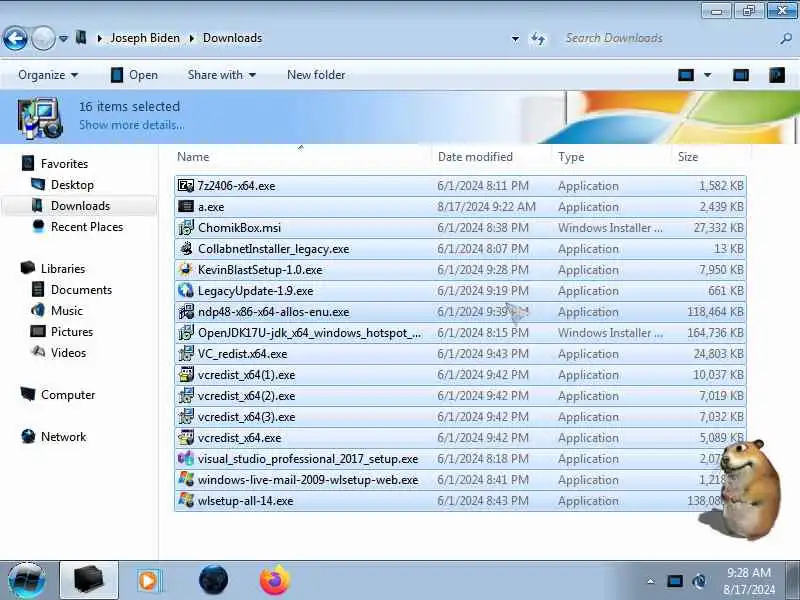This screenshot has height=600, width=800.
Task: Show hidden tray icons arrow
Action: pyautogui.click(x=651, y=581)
